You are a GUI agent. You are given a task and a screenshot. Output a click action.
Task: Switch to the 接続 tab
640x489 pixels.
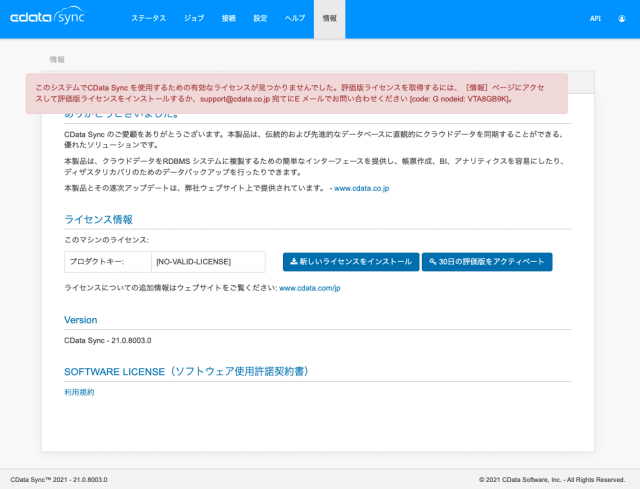(x=229, y=18)
